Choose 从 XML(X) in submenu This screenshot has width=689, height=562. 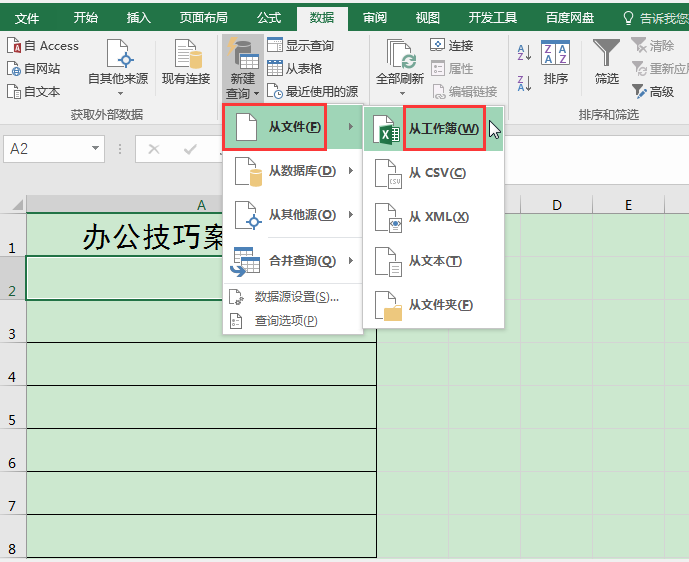coord(433,217)
